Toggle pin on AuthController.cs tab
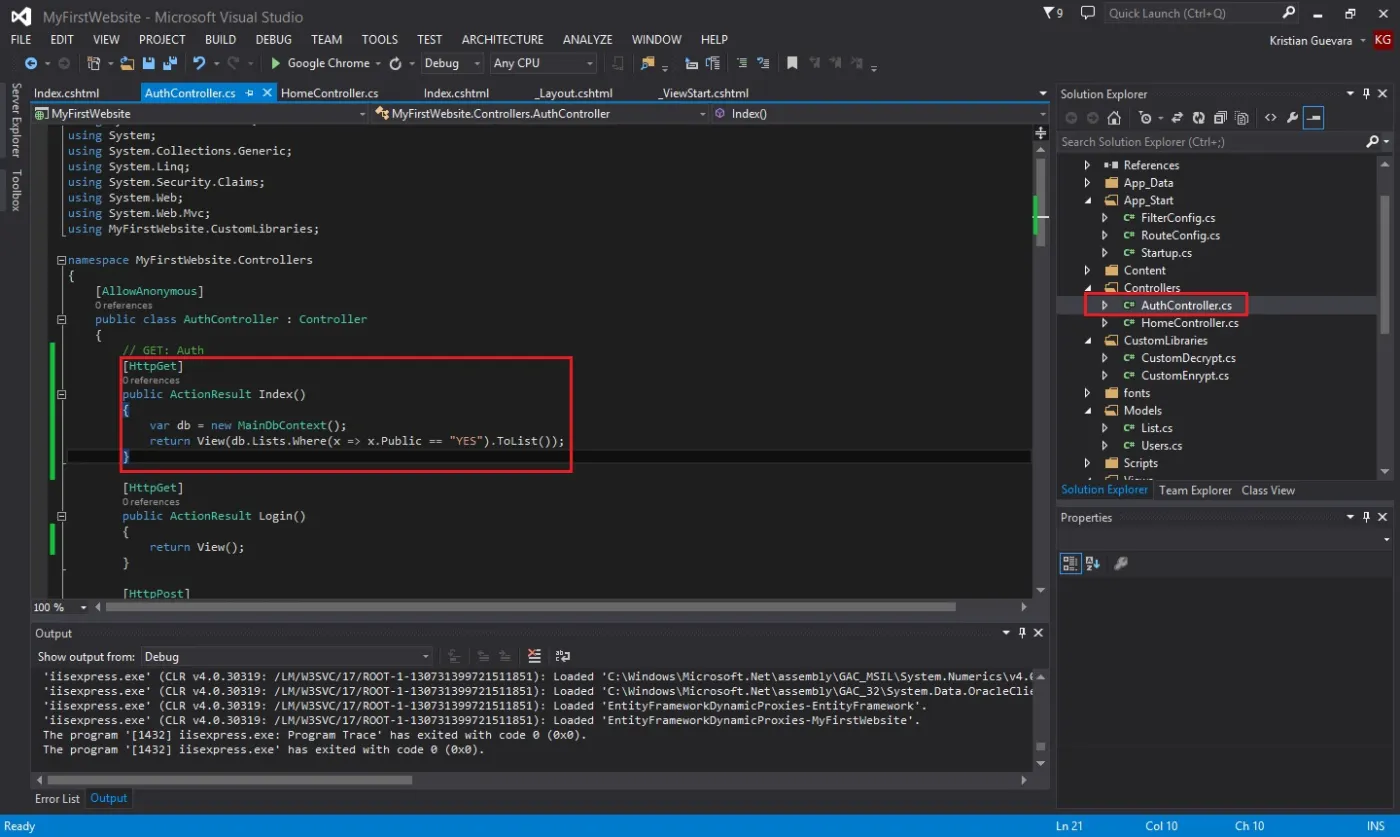Image resolution: width=1400 pixels, height=837 pixels. pyautogui.click(x=249, y=93)
